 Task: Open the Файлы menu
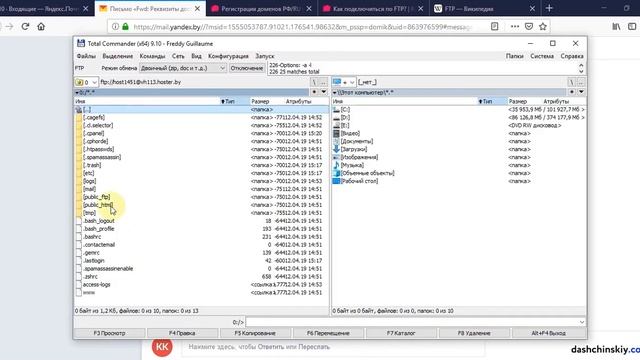point(86,56)
